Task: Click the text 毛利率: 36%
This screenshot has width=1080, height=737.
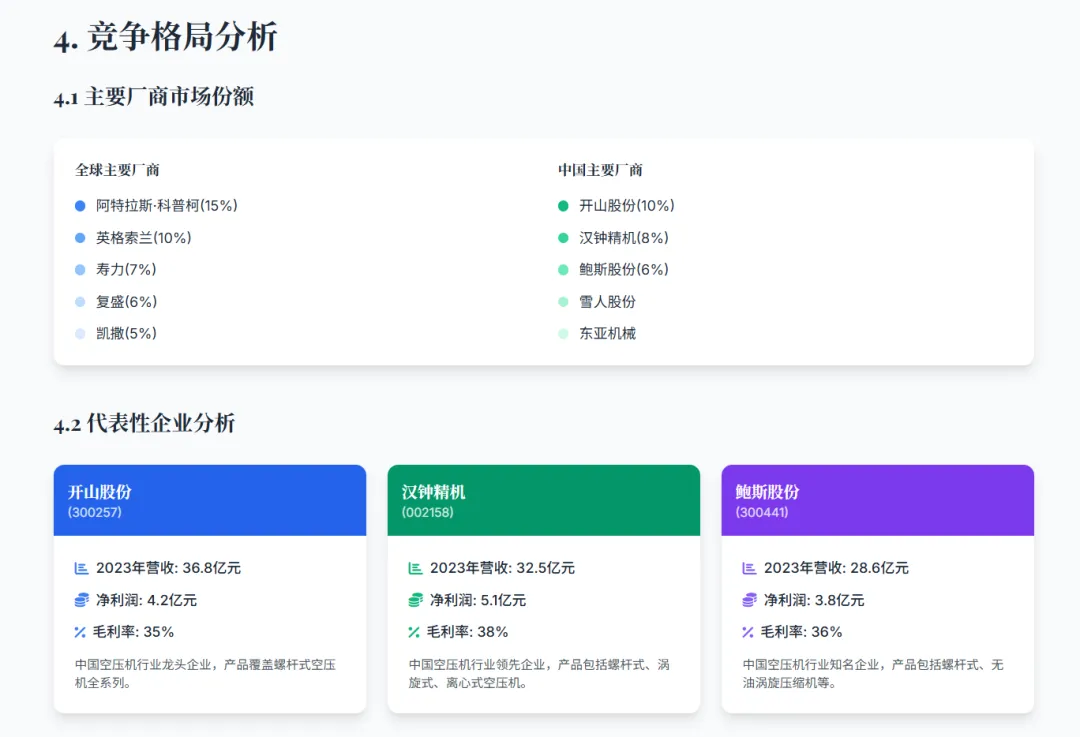Action: (802, 632)
